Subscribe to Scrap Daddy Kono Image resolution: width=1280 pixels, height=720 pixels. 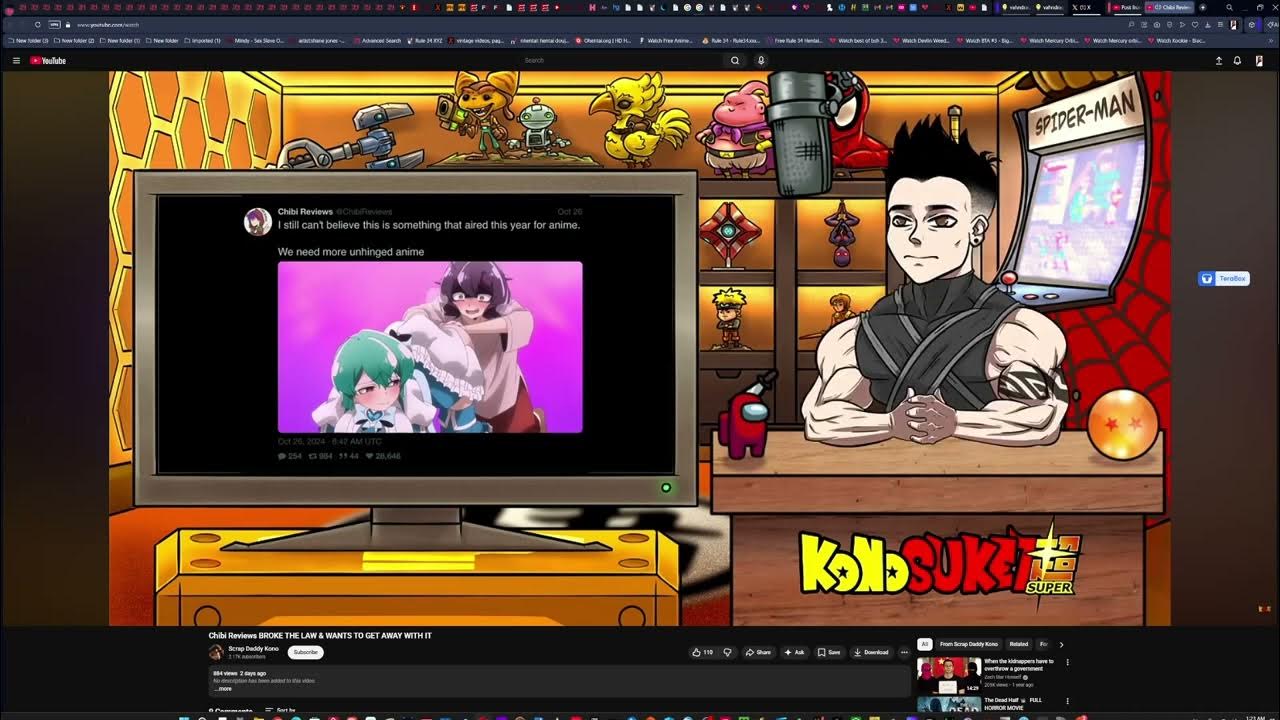(305, 652)
